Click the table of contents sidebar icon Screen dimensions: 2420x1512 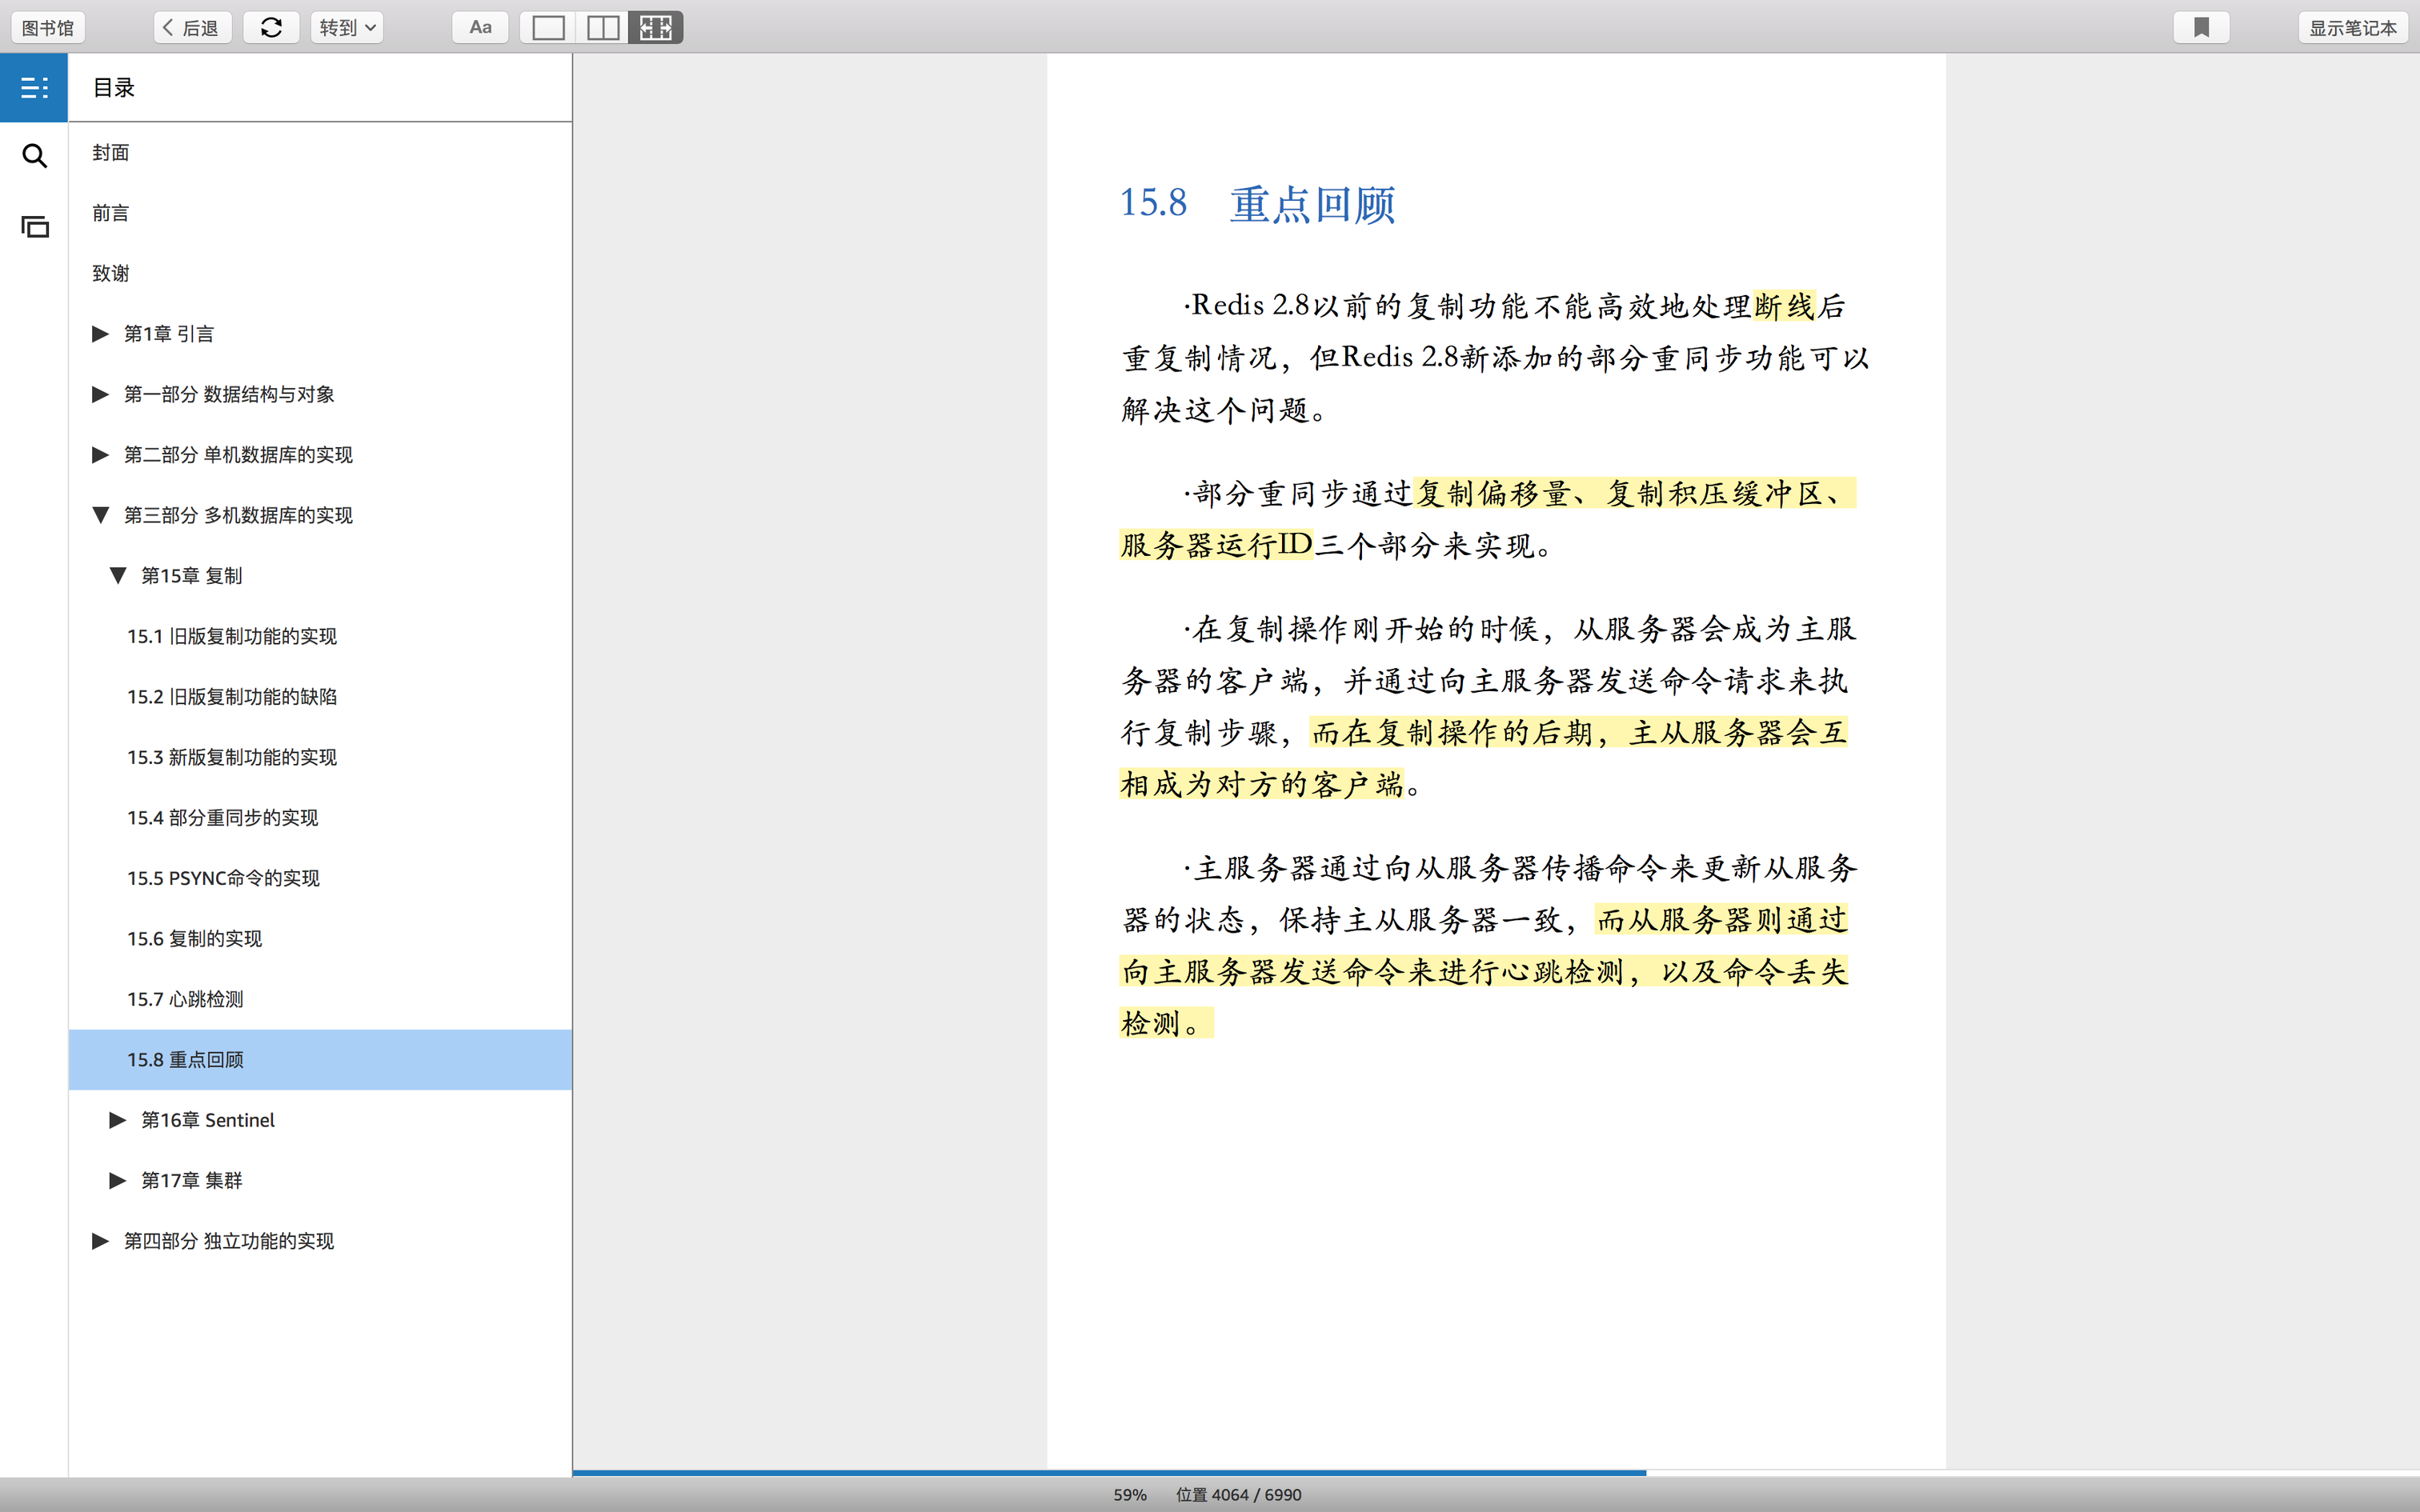34,88
